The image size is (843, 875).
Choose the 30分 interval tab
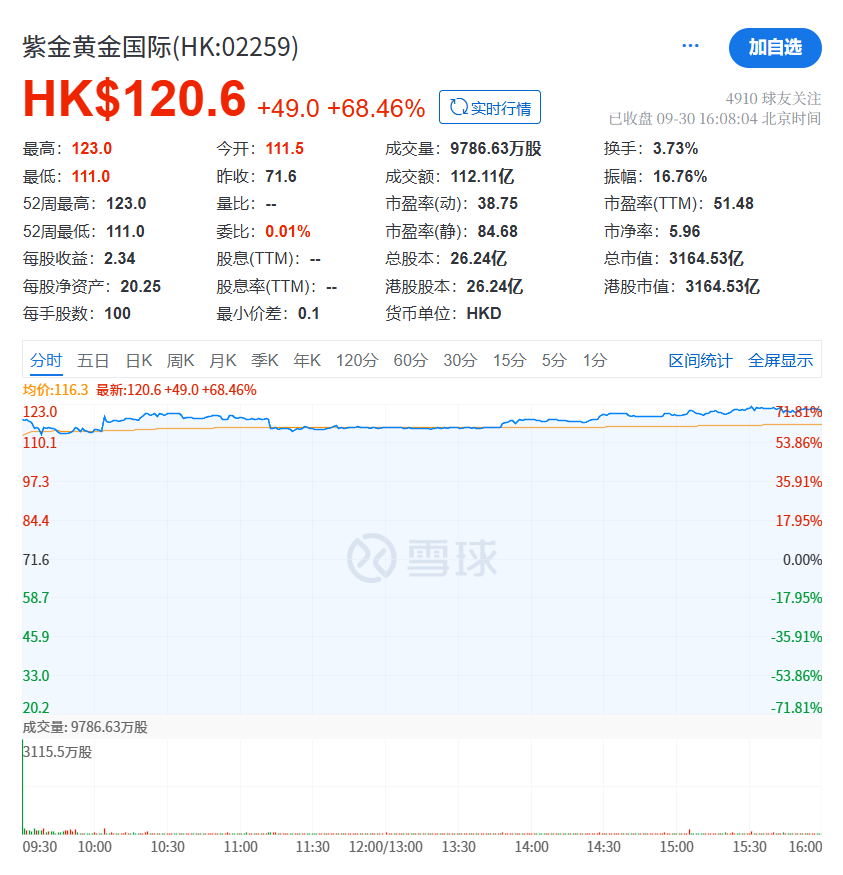pyautogui.click(x=460, y=361)
